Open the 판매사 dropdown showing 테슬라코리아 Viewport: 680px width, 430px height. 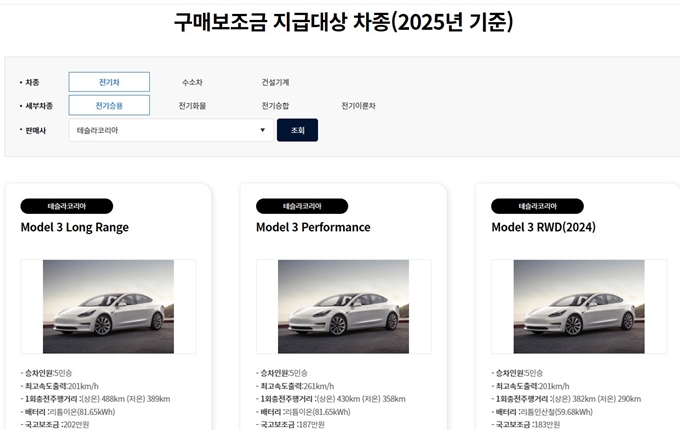coord(171,130)
